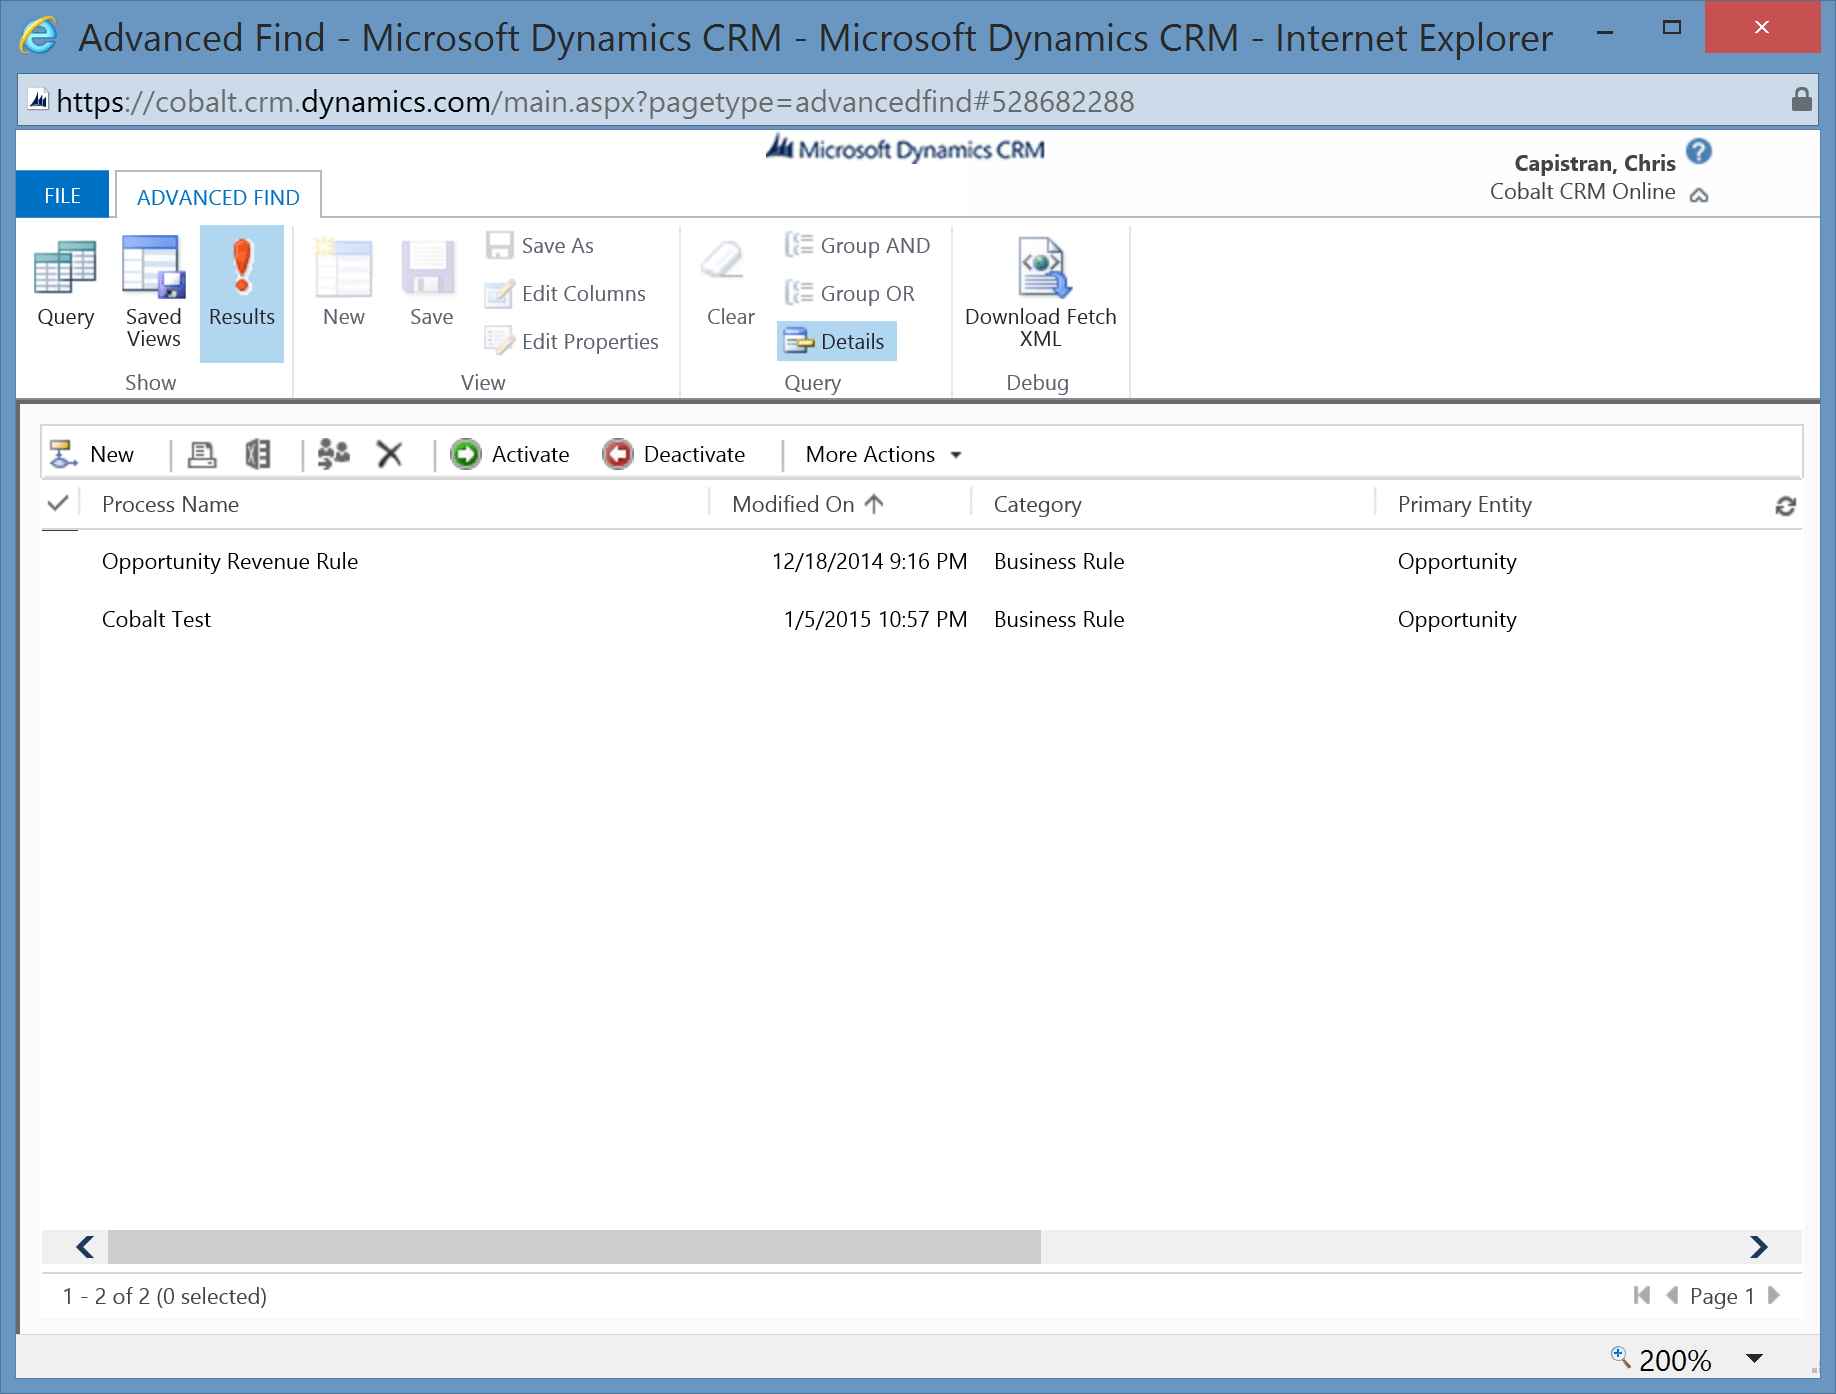Click the browser address bar URL
1836x1394 pixels.
point(595,101)
